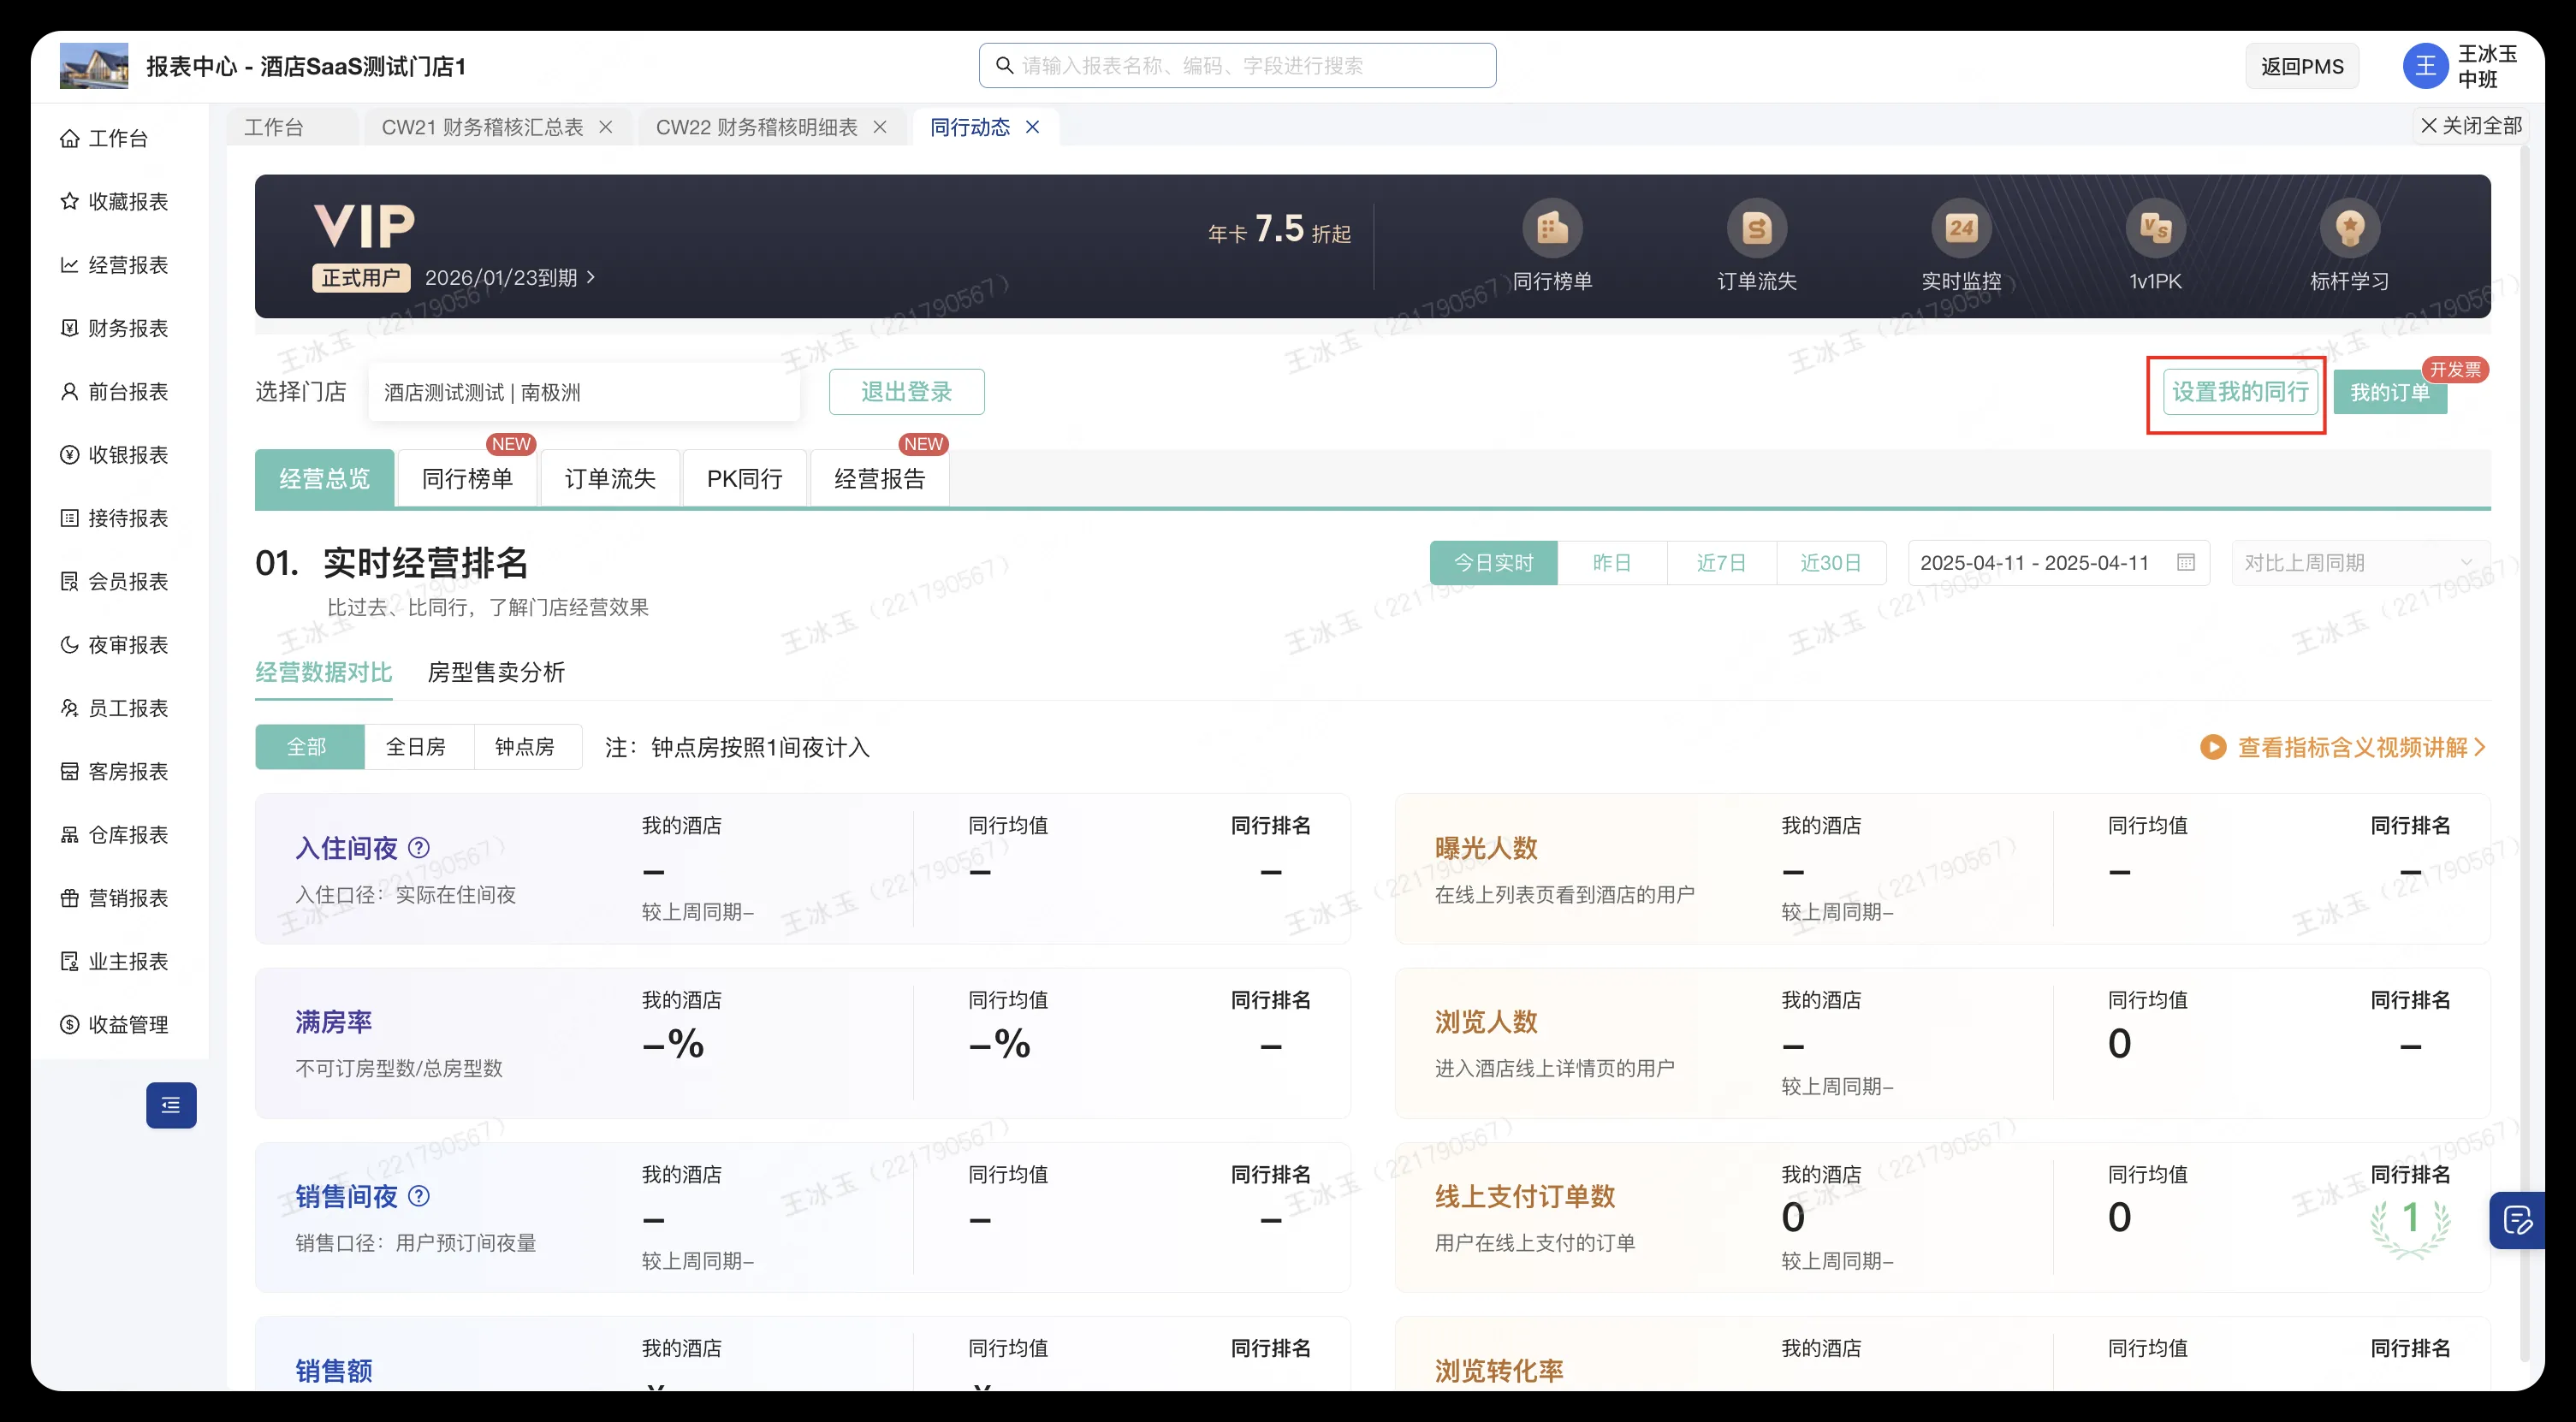Image resolution: width=2576 pixels, height=1422 pixels.
Task: Open 前台报表 in the sidebar
Action: [x=115, y=391]
